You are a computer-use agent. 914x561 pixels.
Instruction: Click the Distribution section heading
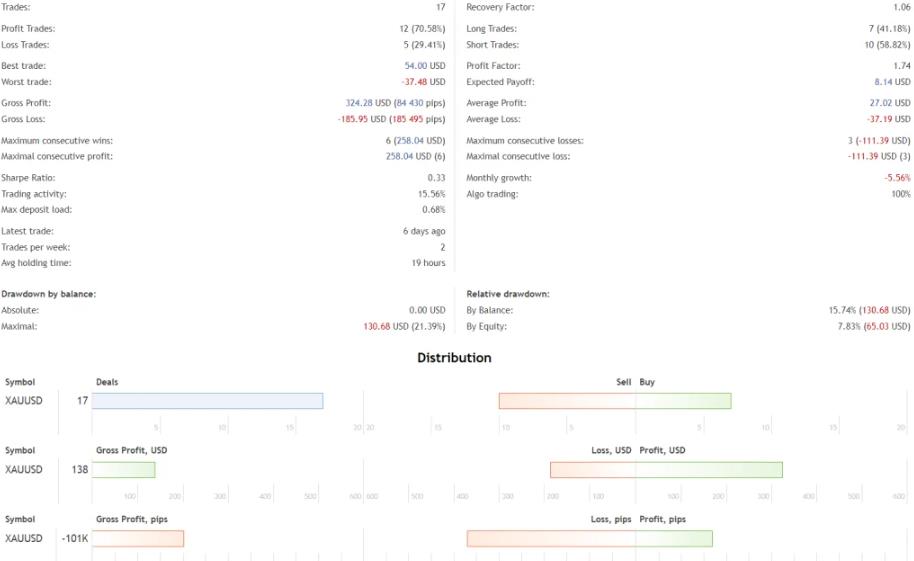tap(454, 358)
